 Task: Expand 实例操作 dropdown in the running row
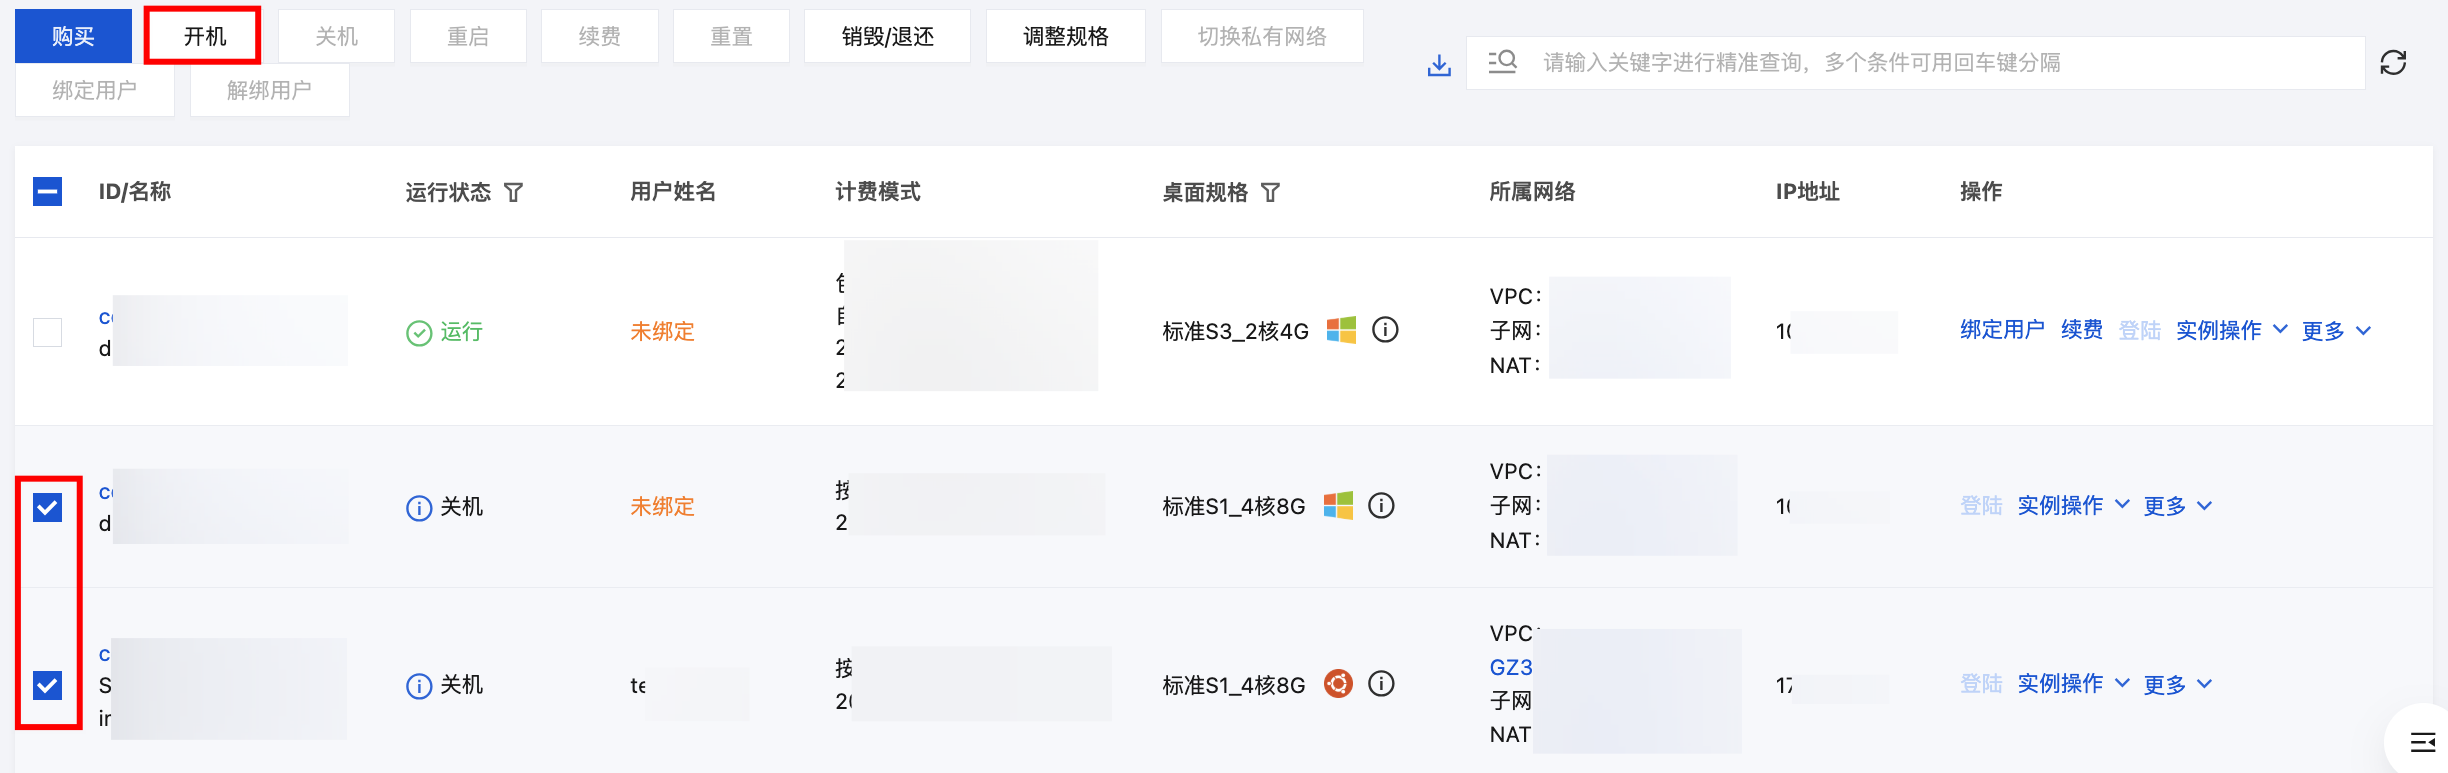(x=2231, y=330)
